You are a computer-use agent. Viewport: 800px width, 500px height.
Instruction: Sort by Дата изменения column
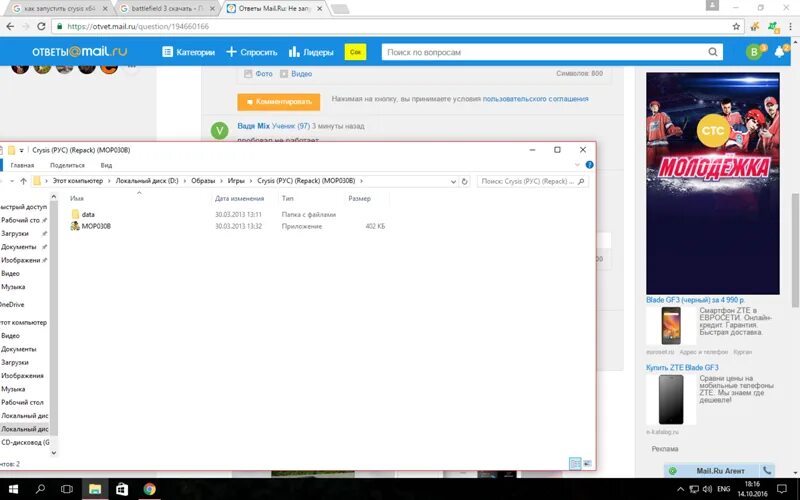pyautogui.click(x=239, y=198)
